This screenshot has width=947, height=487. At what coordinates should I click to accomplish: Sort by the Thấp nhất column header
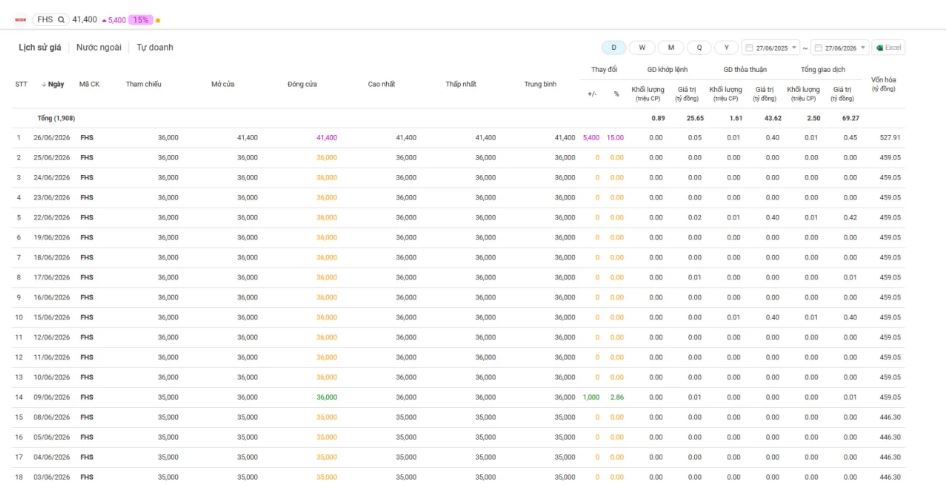point(461,84)
